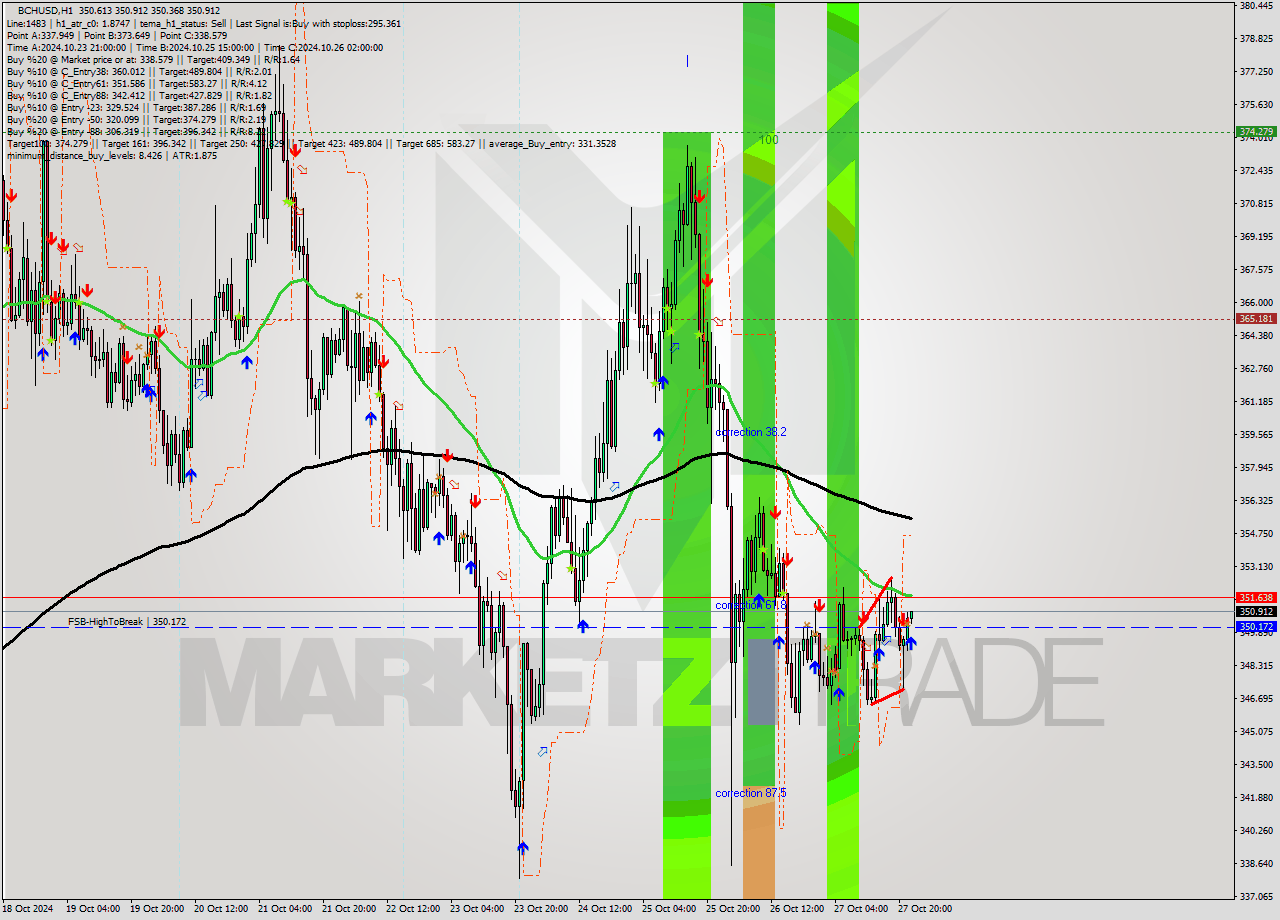1280x920 pixels.
Task: Click the 'correction 61.8' label
Action: pyautogui.click(x=751, y=605)
